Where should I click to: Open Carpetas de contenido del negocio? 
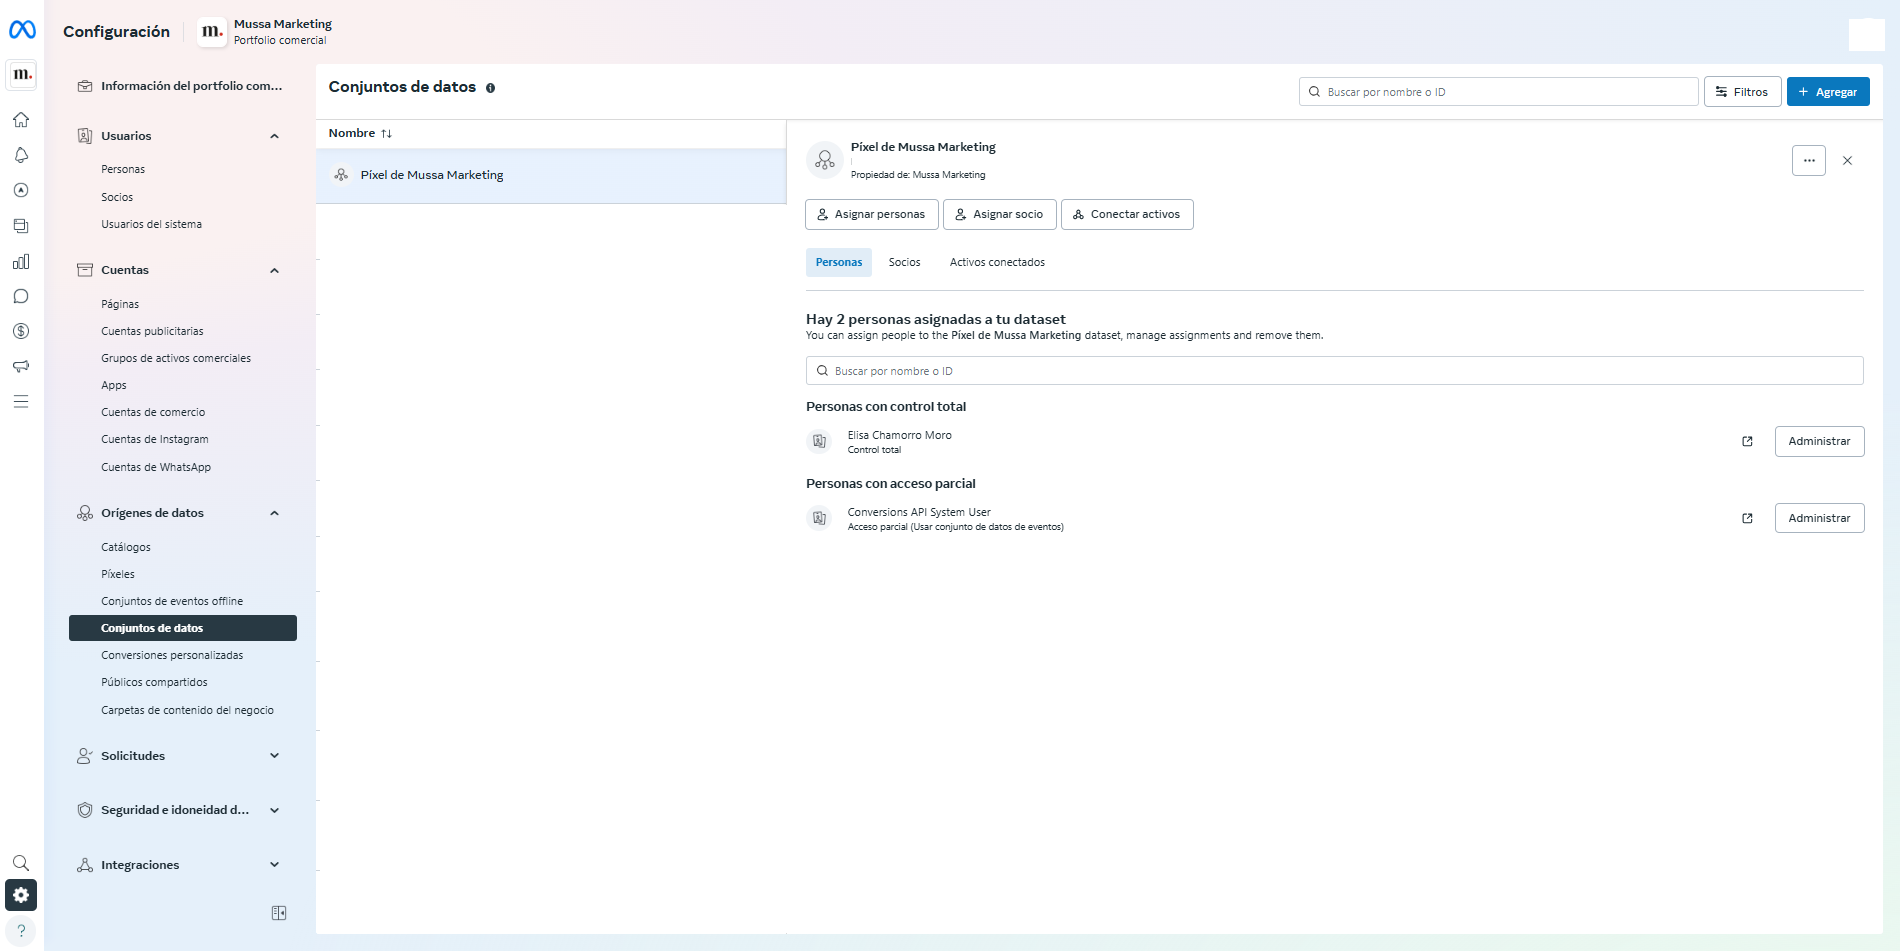coord(187,710)
